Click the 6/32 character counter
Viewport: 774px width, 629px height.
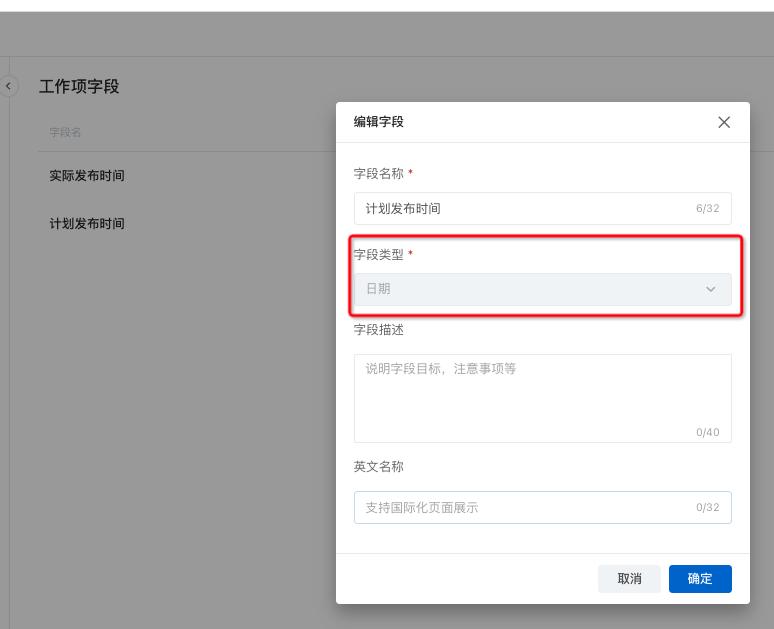(707, 209)
